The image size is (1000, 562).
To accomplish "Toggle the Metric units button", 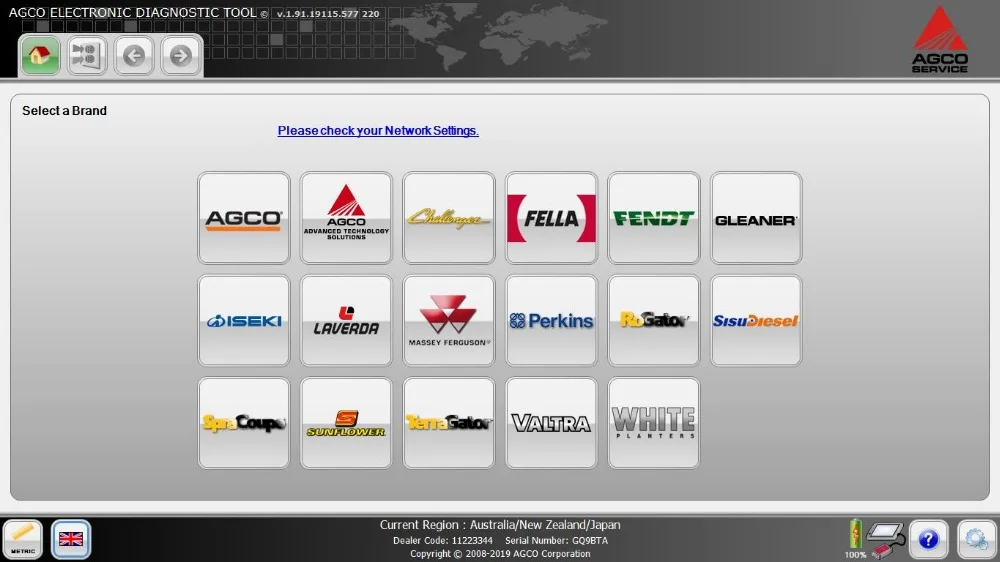I will [23, 540].
